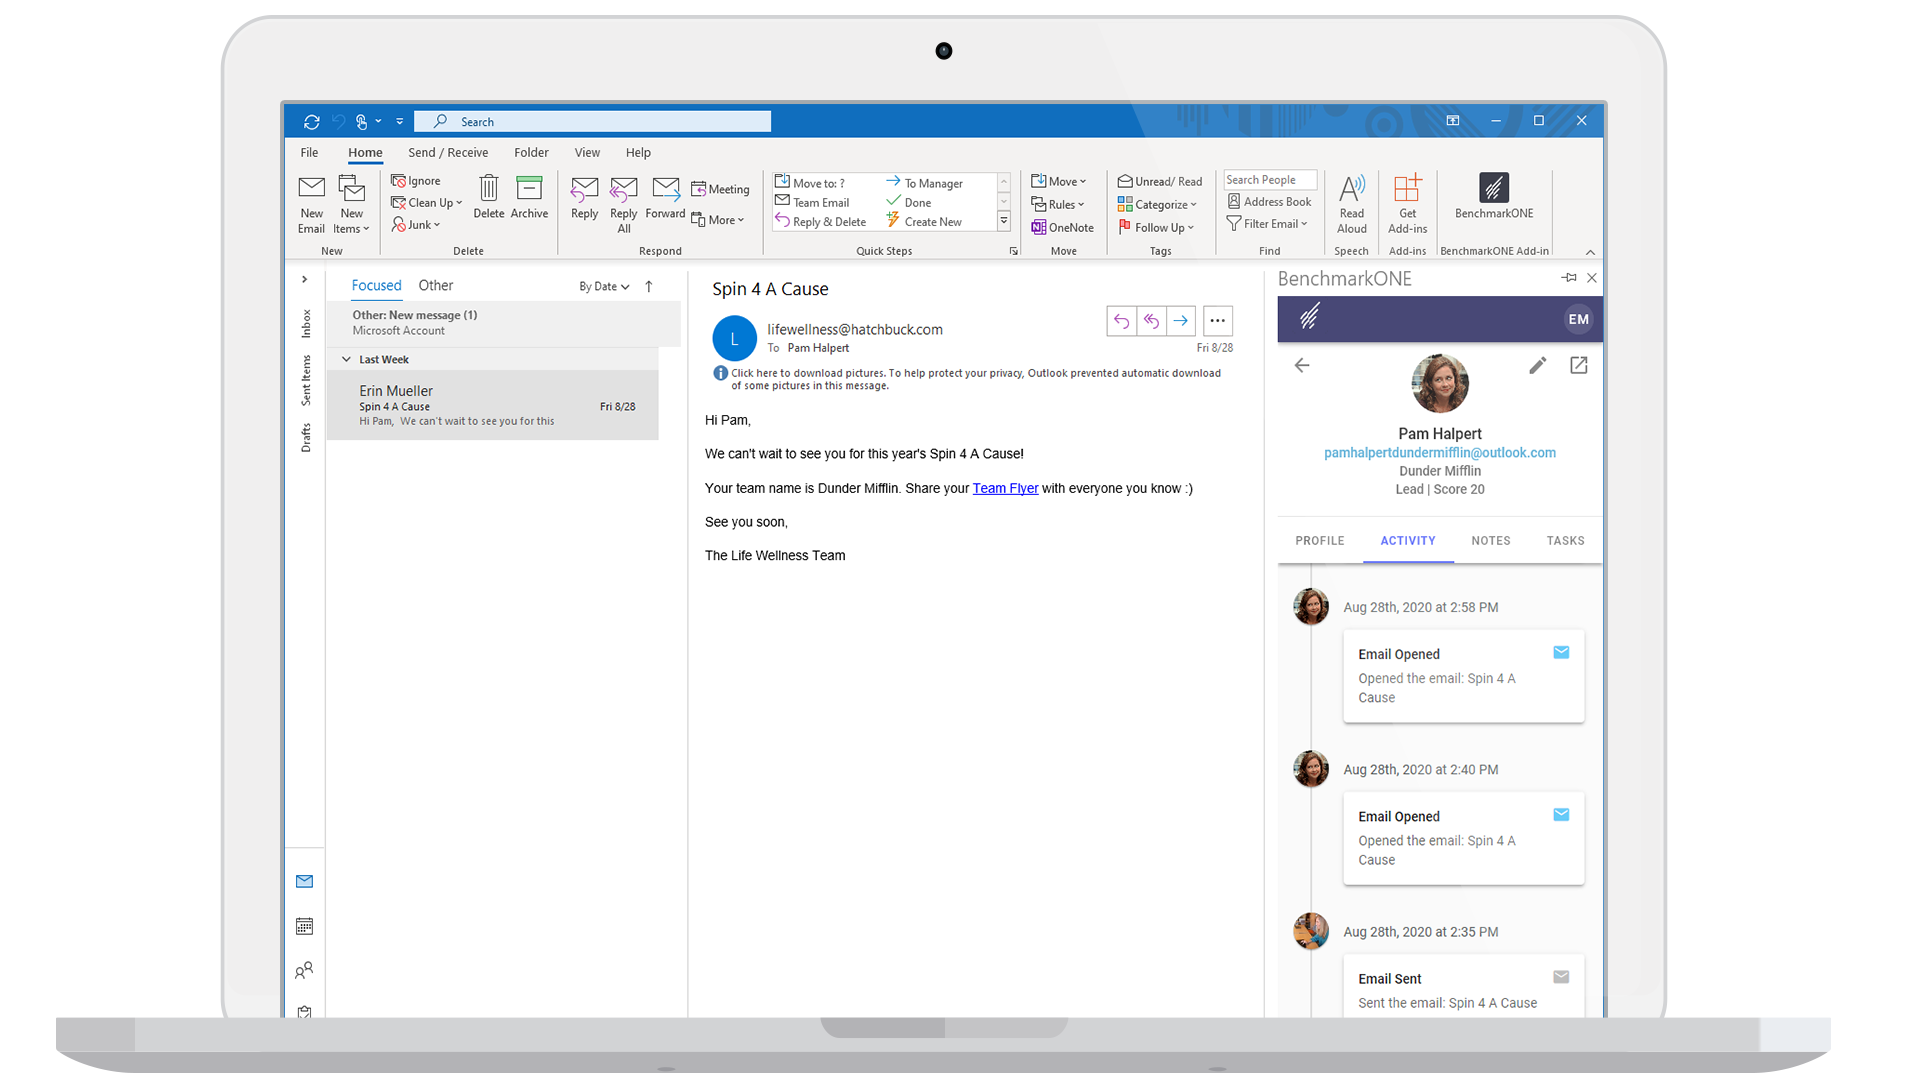
Task: Pin the BenchmarkONE pane
Action: click(x=1568, y=278)
